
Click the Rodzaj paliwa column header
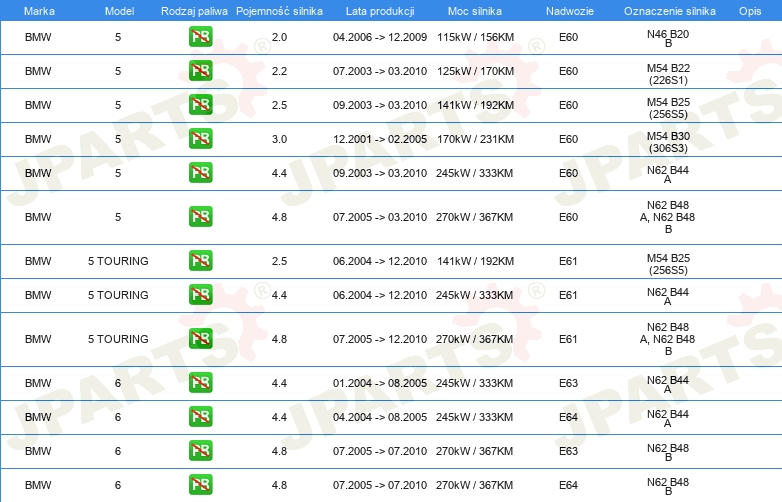[x=194, y=11]
